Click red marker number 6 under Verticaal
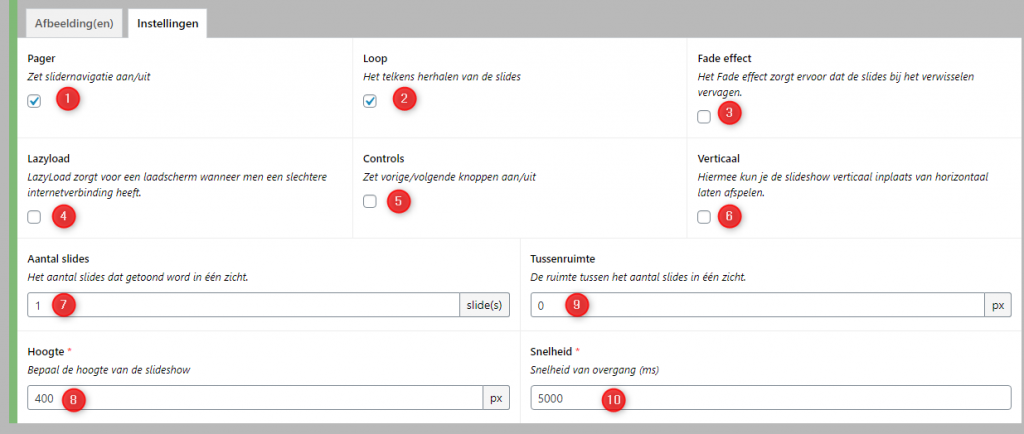Viewport: 1024px width, 434px height. pyautogui.click(x=731, y=216)
